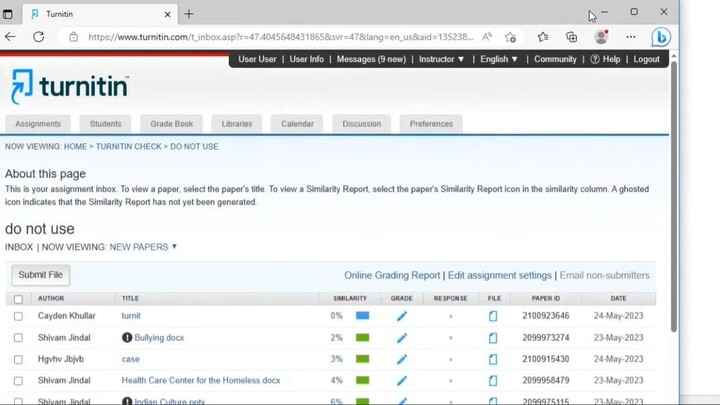
Task: Click the Email non-submitters link
Action: pyautogui.click(x=604, y=276)
